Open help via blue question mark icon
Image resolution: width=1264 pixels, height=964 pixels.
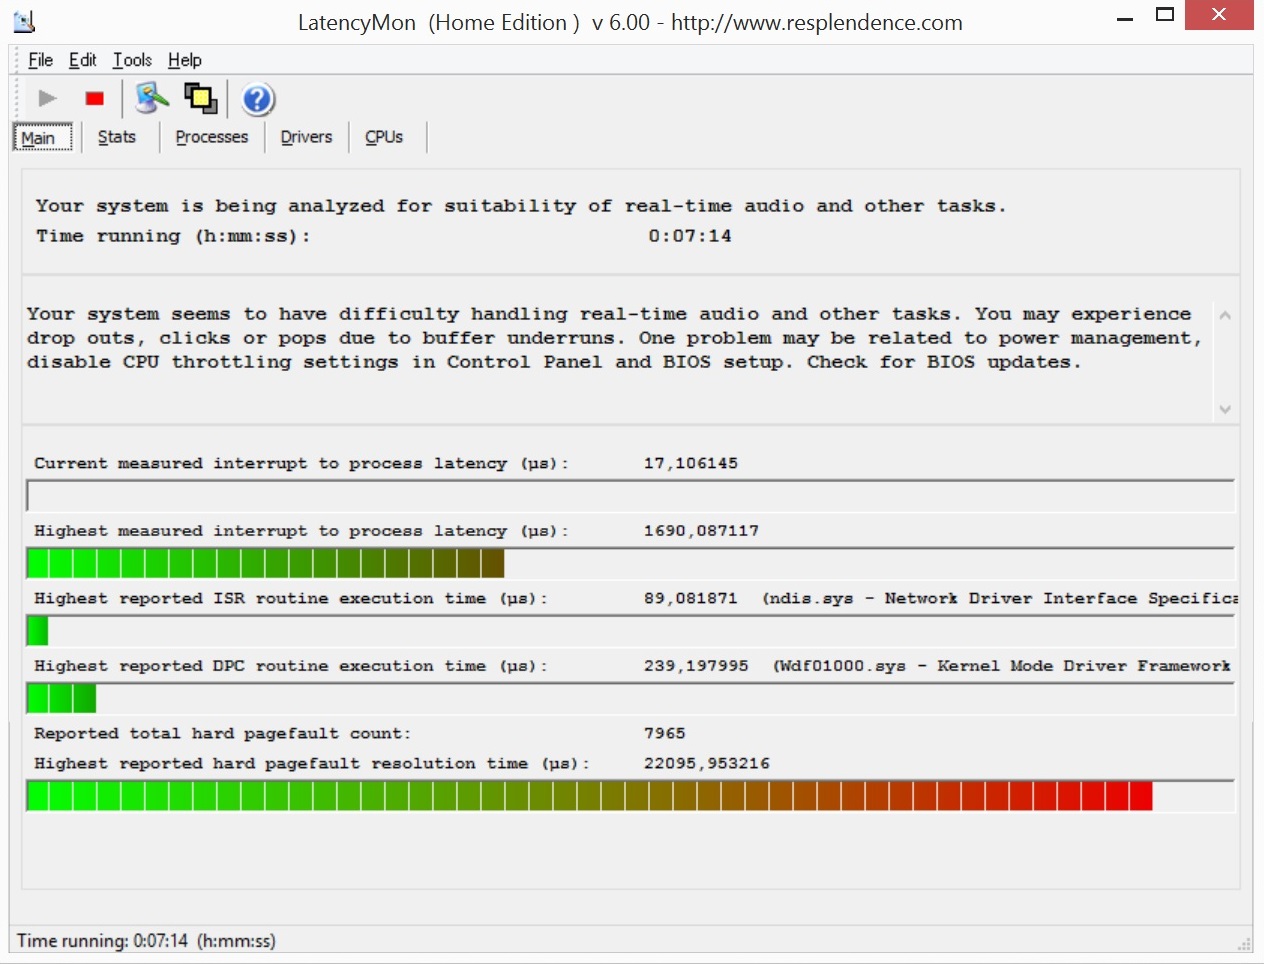coord(257,99)
